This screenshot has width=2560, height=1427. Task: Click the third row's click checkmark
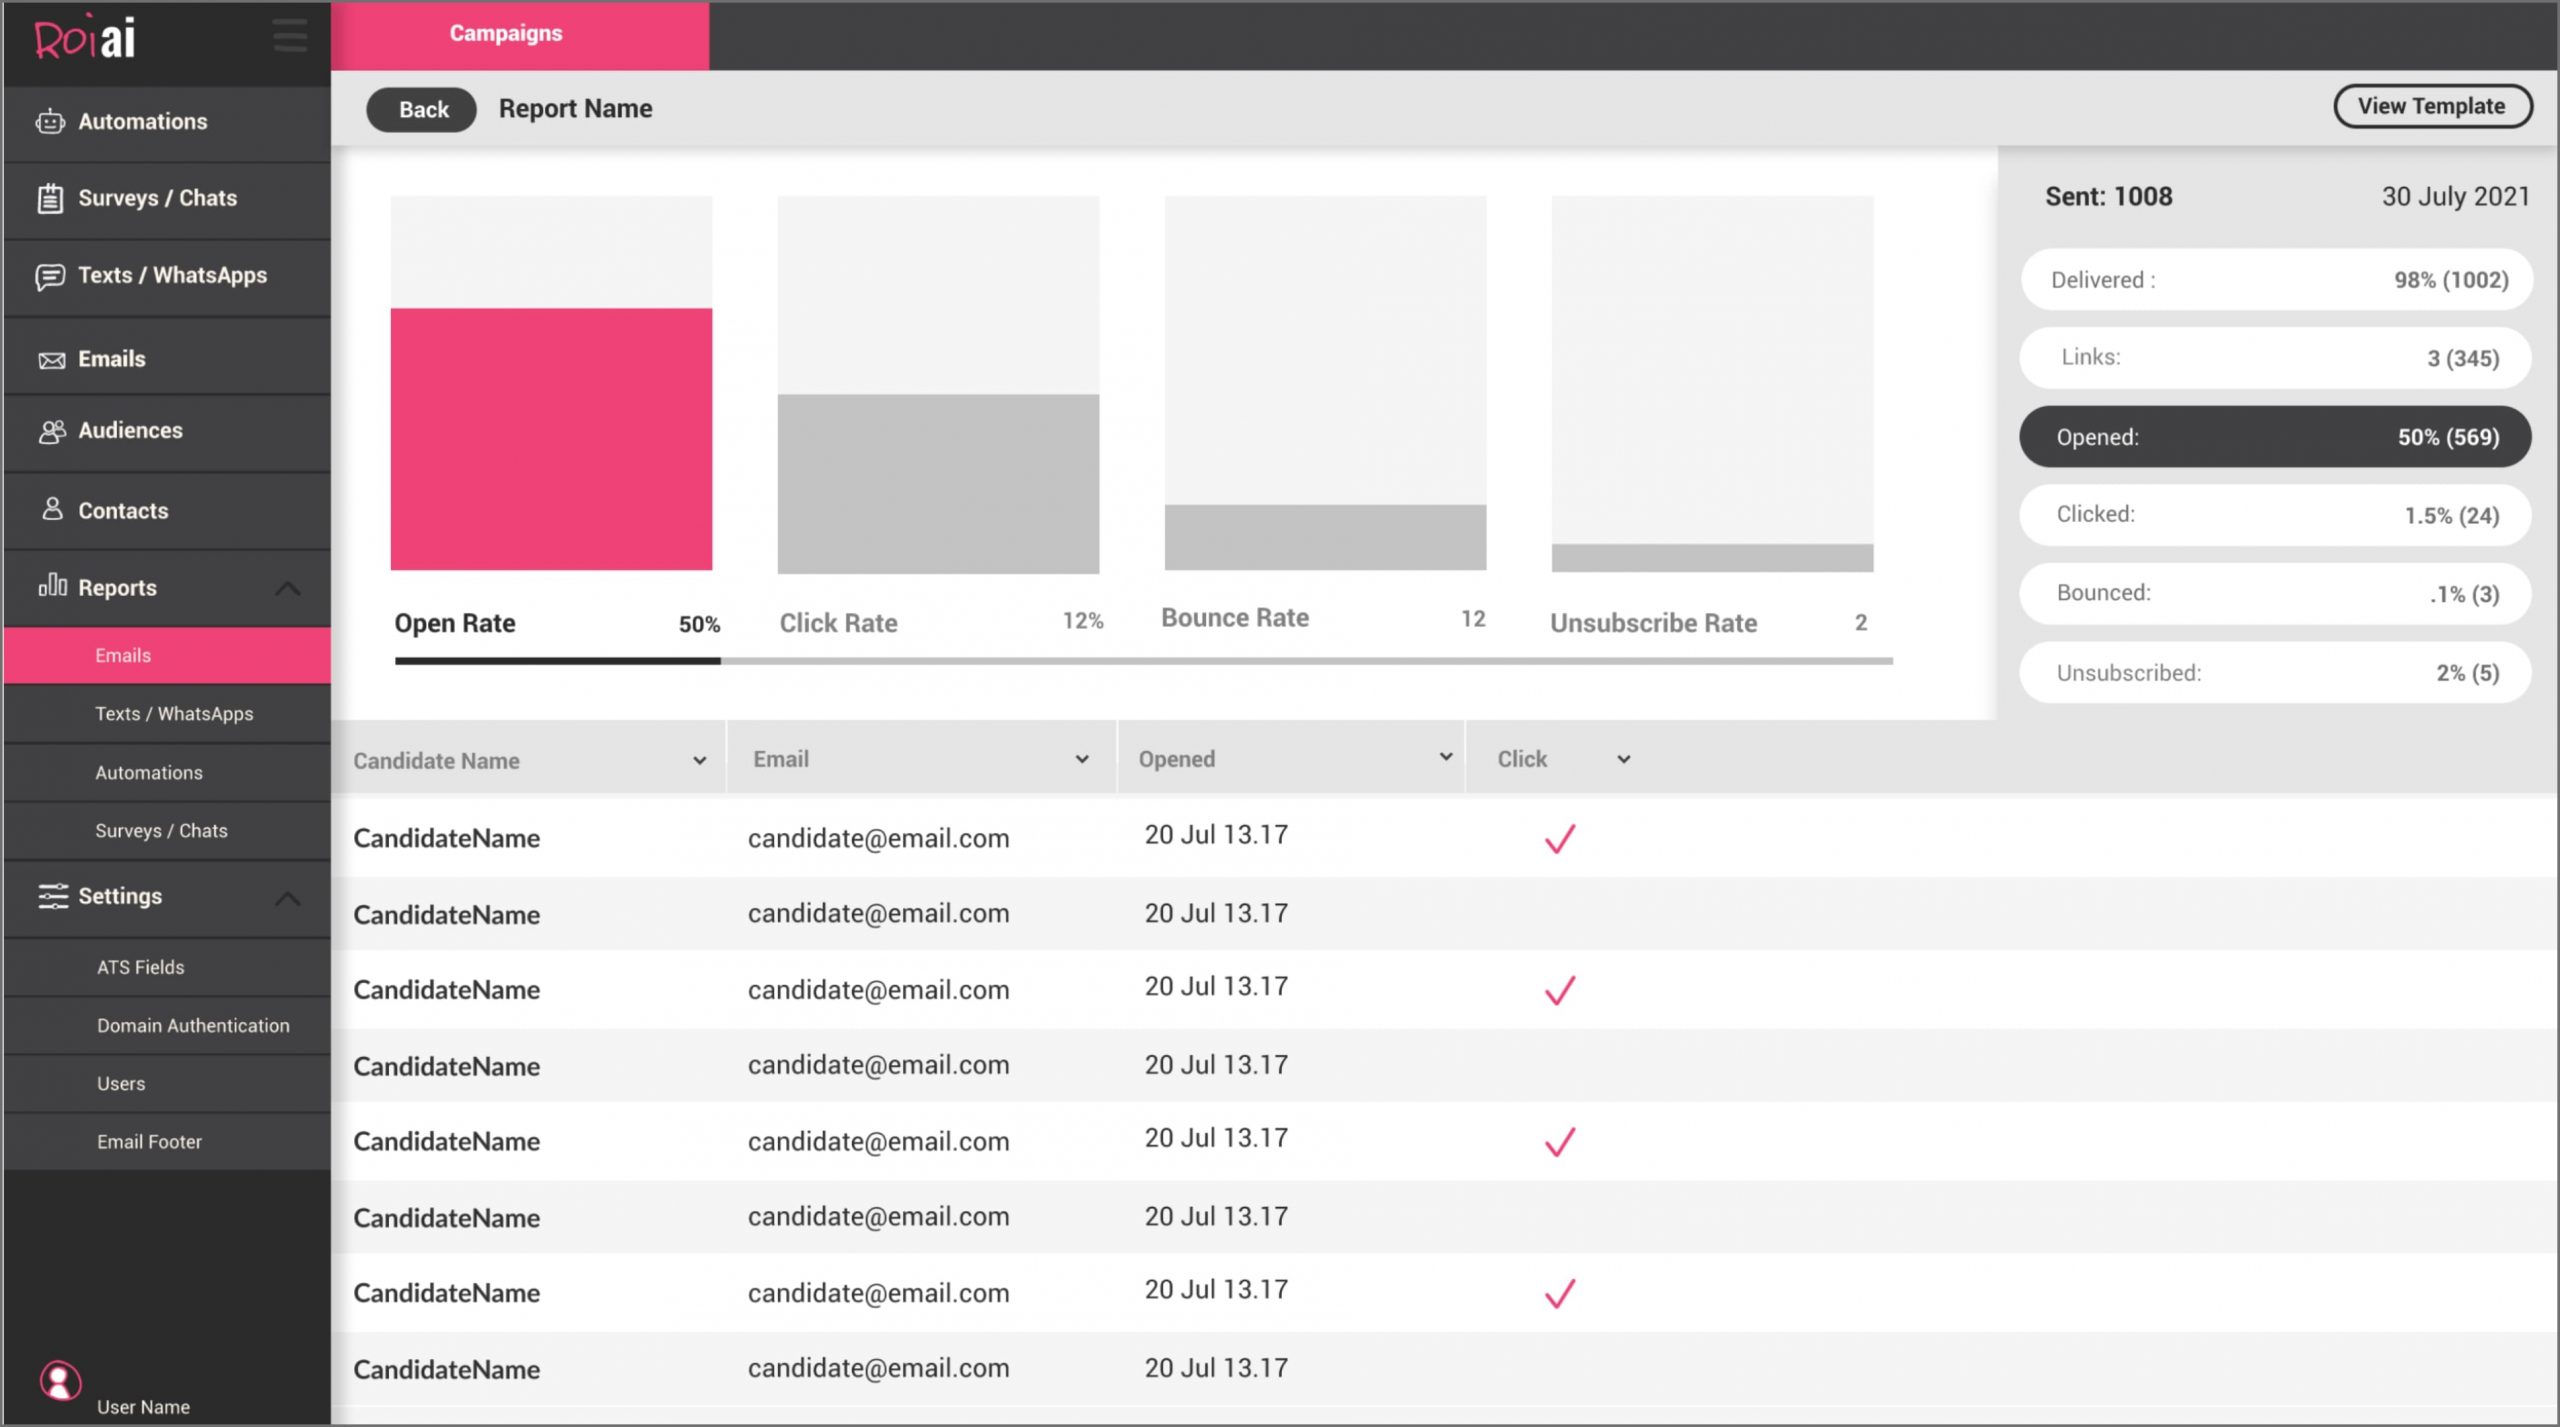(x=1560, y=990)
